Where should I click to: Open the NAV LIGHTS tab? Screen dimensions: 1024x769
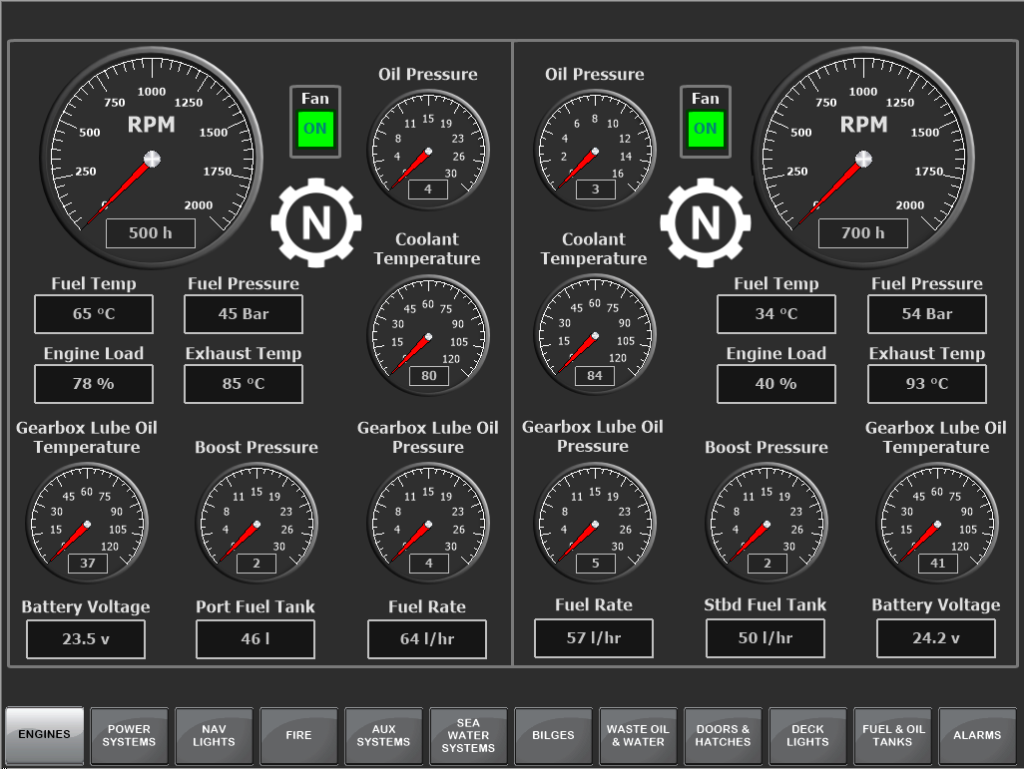[214, 735]
